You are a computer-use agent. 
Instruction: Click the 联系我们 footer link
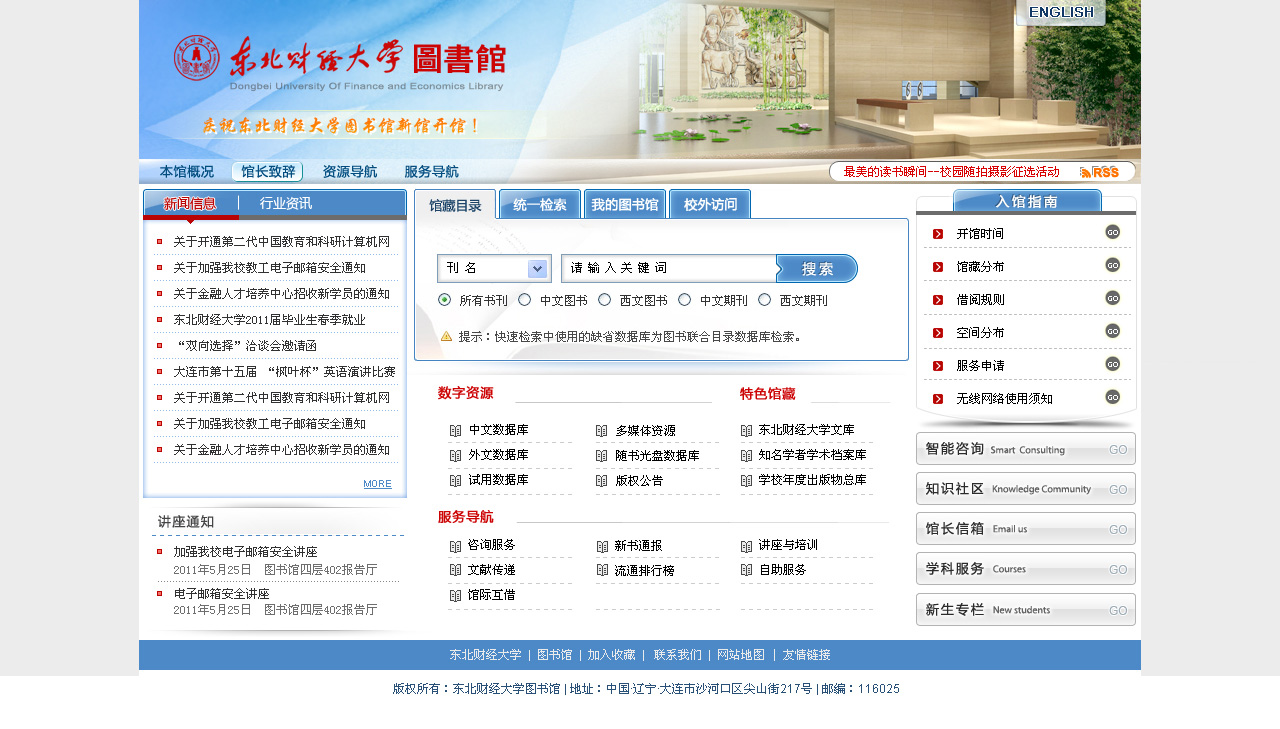point(678,655)
